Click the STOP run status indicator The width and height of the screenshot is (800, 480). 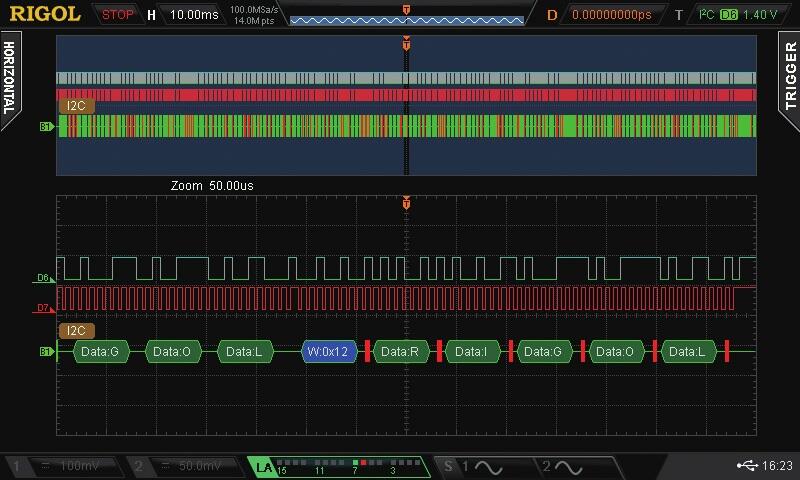(x=118, y=15)
